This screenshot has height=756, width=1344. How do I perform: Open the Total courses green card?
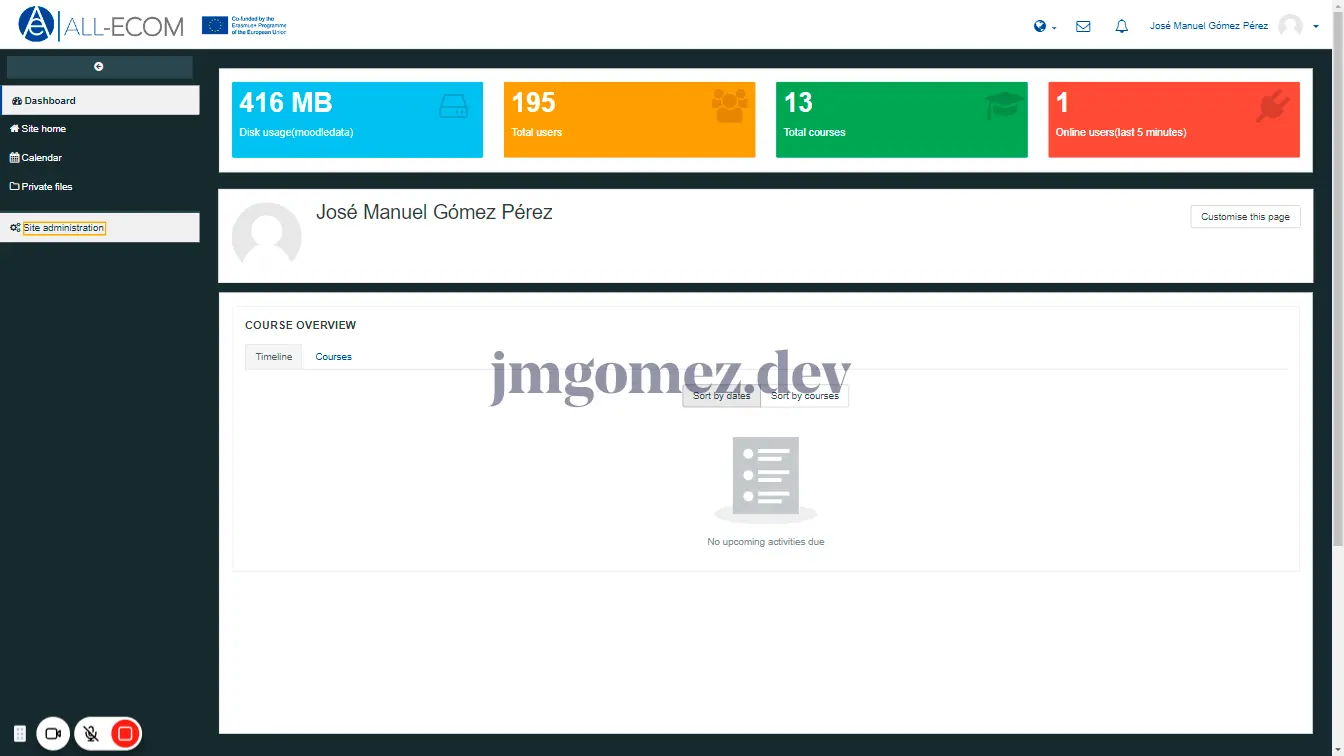coord(901,119)
